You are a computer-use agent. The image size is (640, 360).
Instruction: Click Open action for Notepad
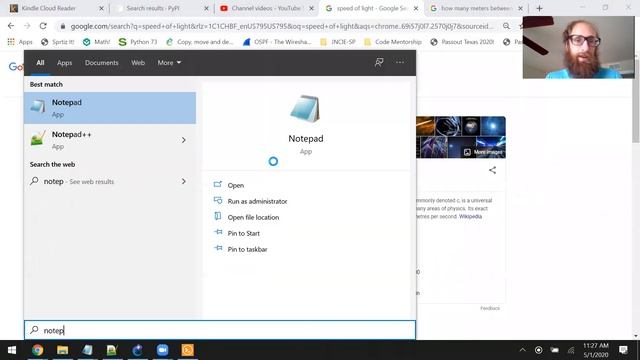tap(236, 185)
